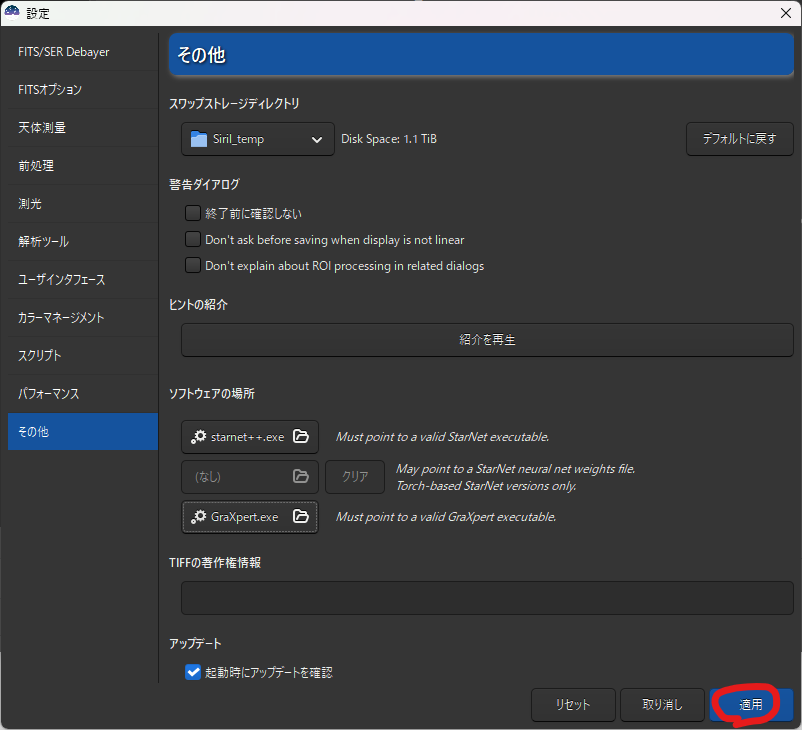Click the blue folder icon for Siril_temp
802x730 pixels.
199,139
